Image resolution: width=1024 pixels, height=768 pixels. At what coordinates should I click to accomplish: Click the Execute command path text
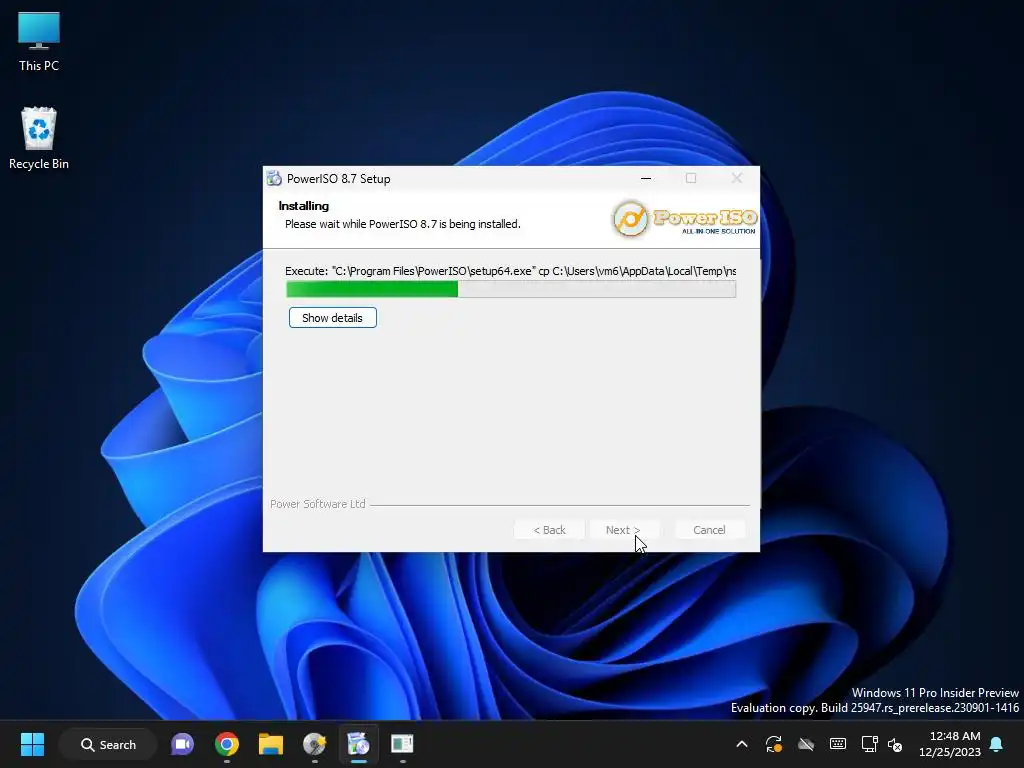(x=511, y=271)
